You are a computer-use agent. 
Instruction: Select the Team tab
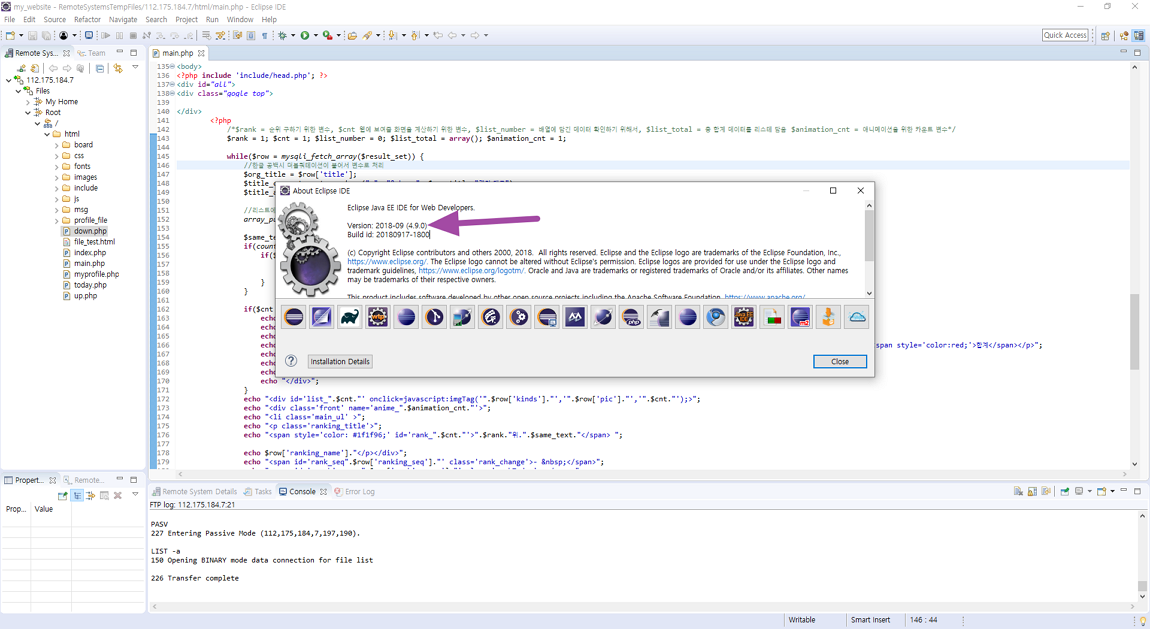(92, 53)
